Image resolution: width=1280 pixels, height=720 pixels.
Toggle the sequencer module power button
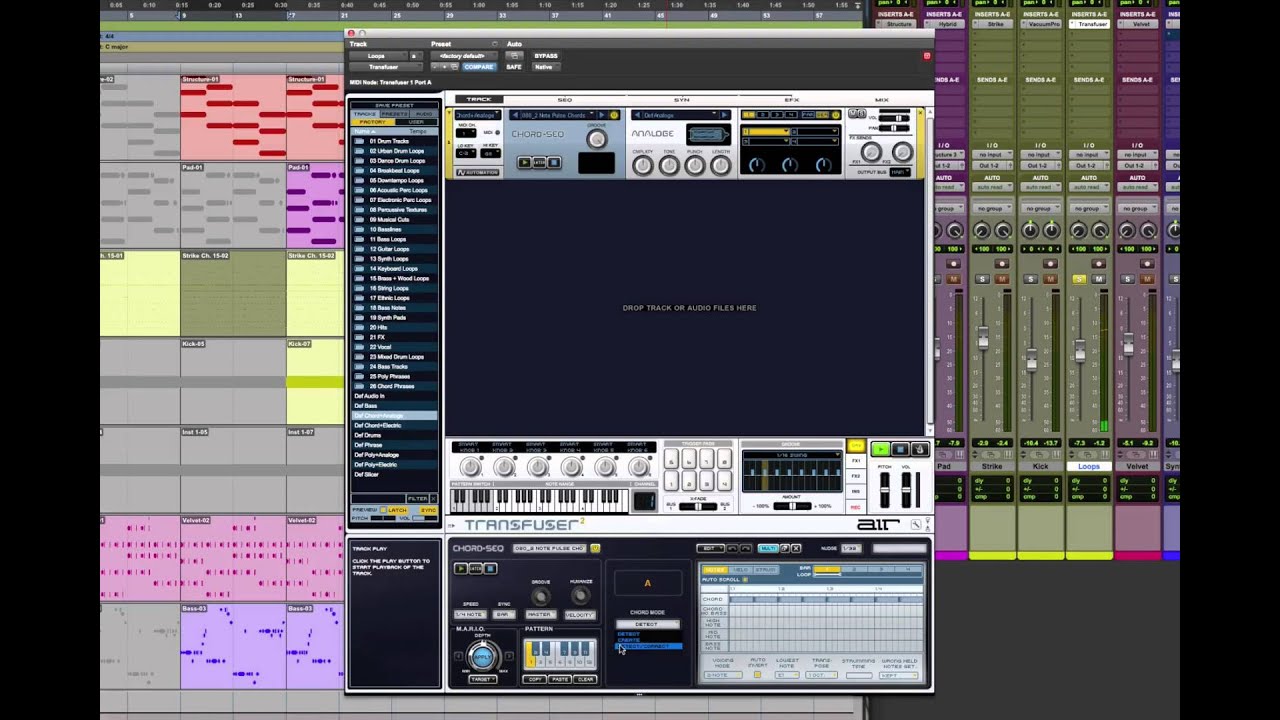point(614,115)
